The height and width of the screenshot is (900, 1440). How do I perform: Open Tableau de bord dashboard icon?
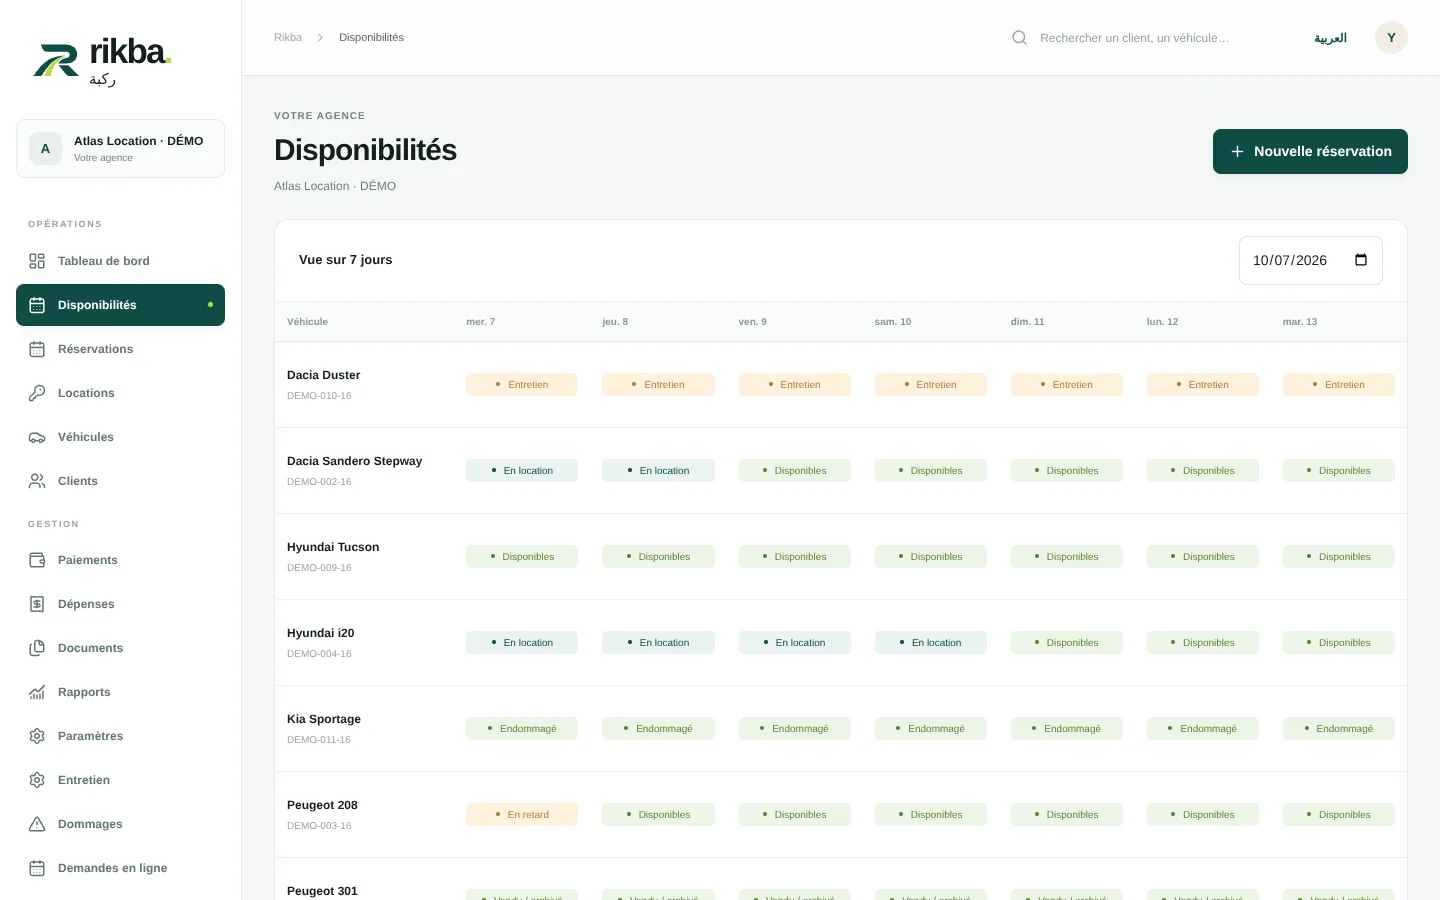click(37, 261)
